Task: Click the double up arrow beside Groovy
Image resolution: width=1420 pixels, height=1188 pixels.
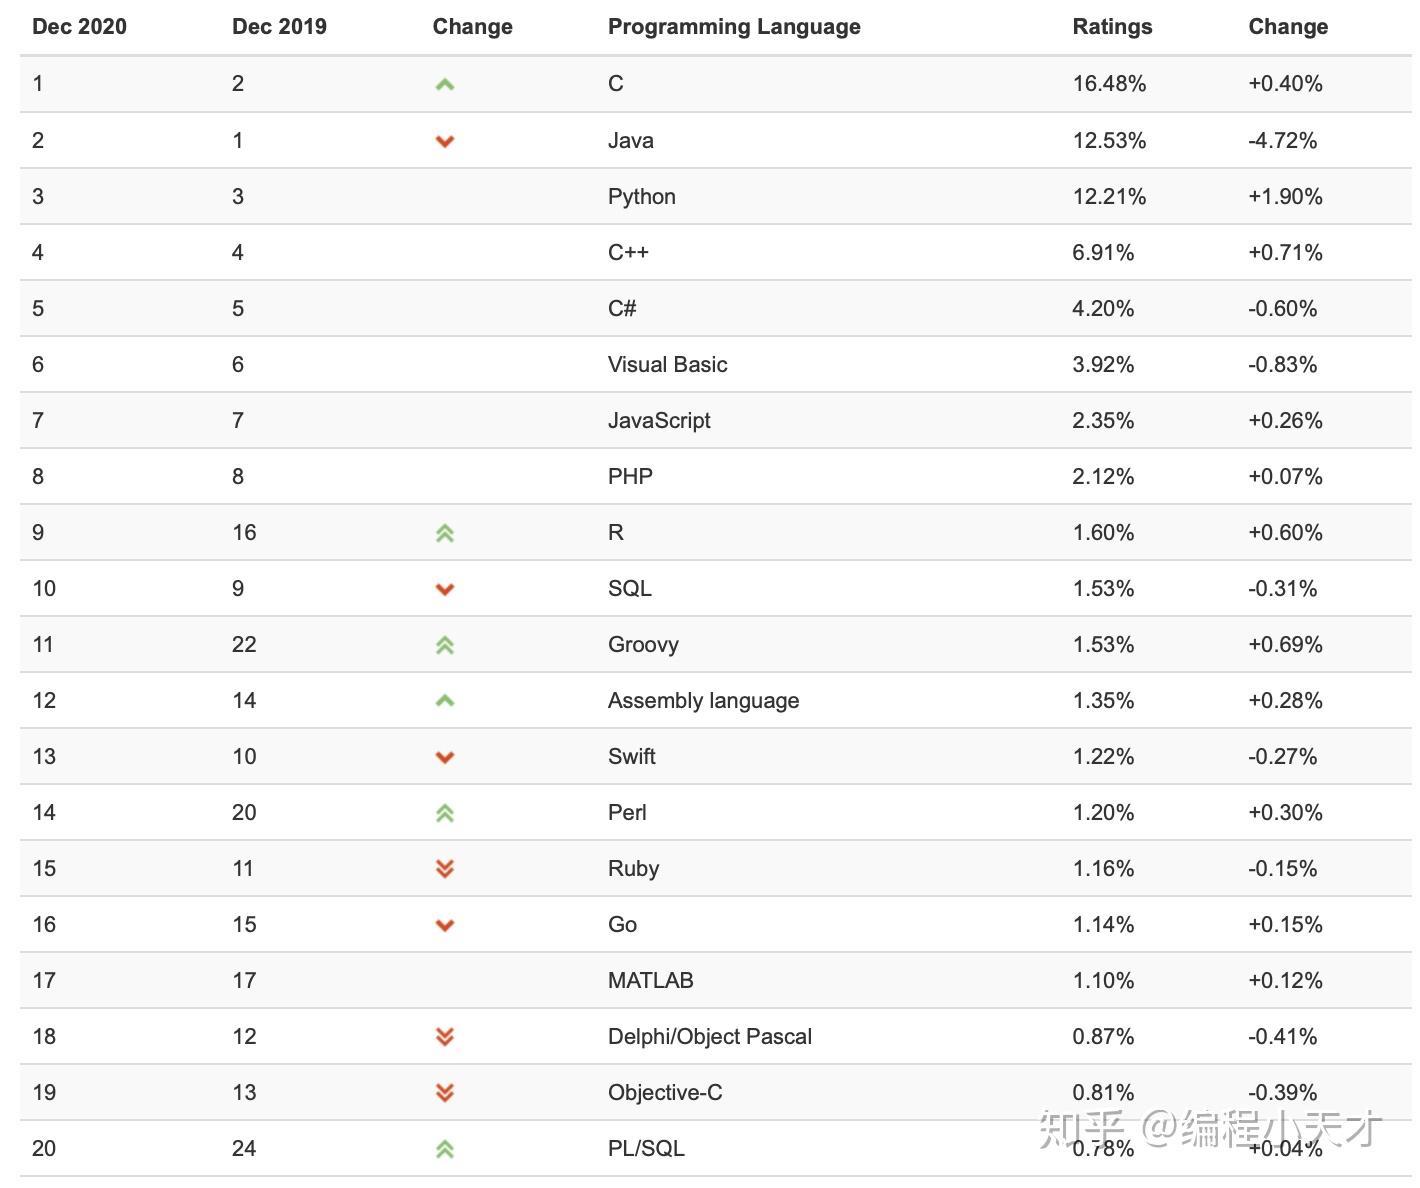Action: [x=445, y=645]
